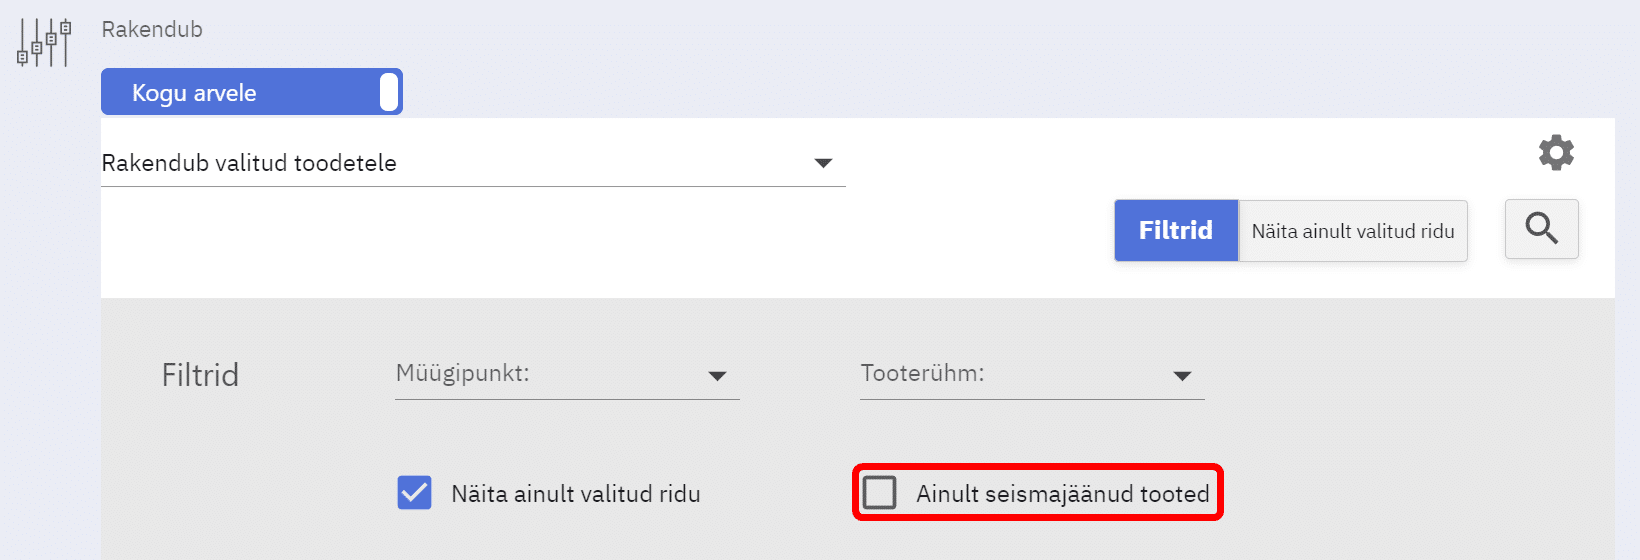Click the Kogu arvele label text
This screenshot has height=560, width=1640.
coord(194,93)
